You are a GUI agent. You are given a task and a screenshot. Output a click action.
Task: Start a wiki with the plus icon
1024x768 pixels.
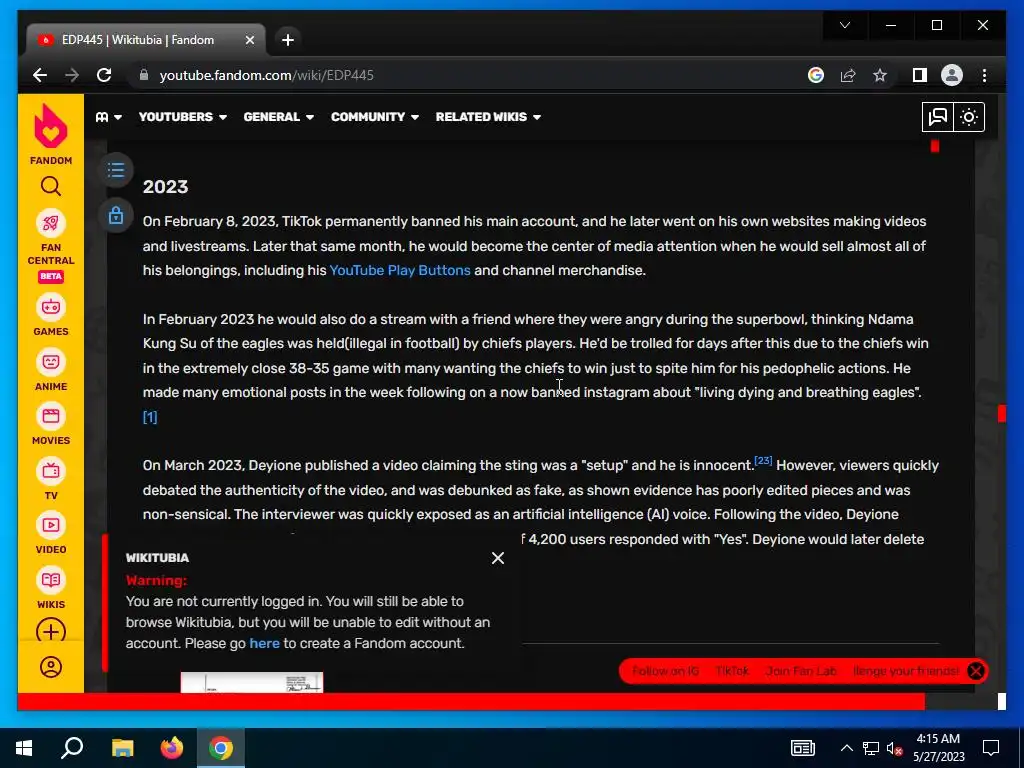[51, 632]
